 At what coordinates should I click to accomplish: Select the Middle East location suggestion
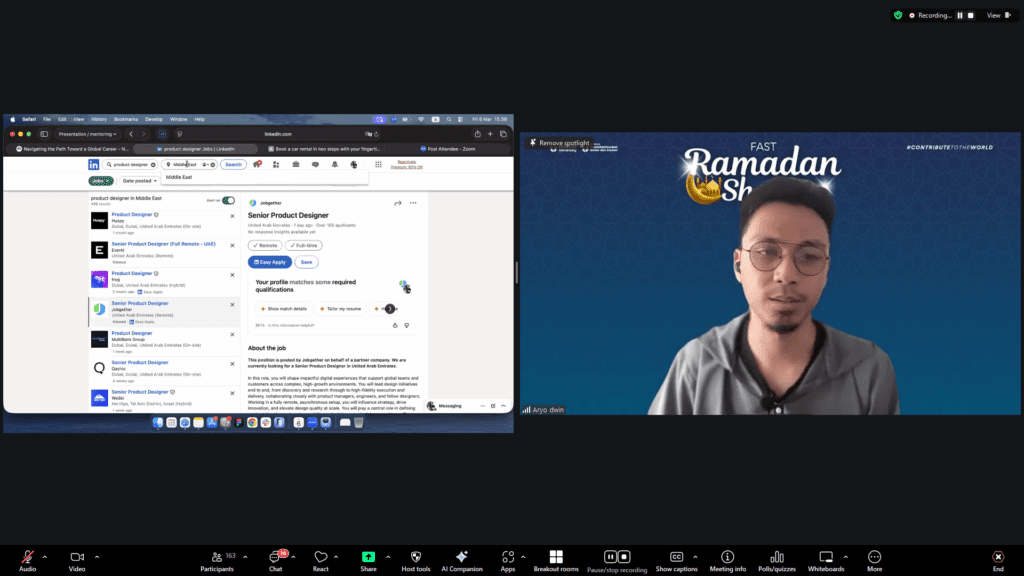[179, 177]
